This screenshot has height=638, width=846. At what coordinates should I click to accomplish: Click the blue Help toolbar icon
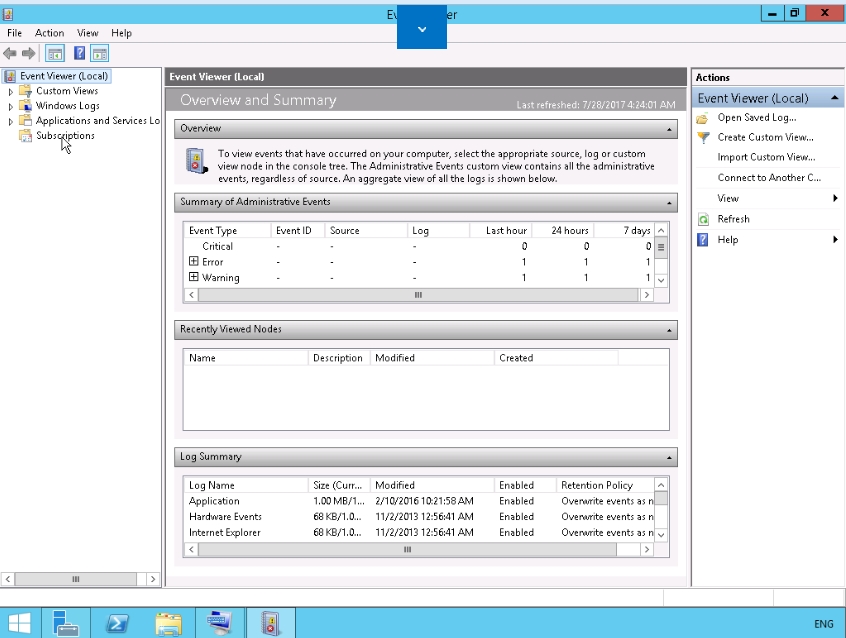coord(79,53)
